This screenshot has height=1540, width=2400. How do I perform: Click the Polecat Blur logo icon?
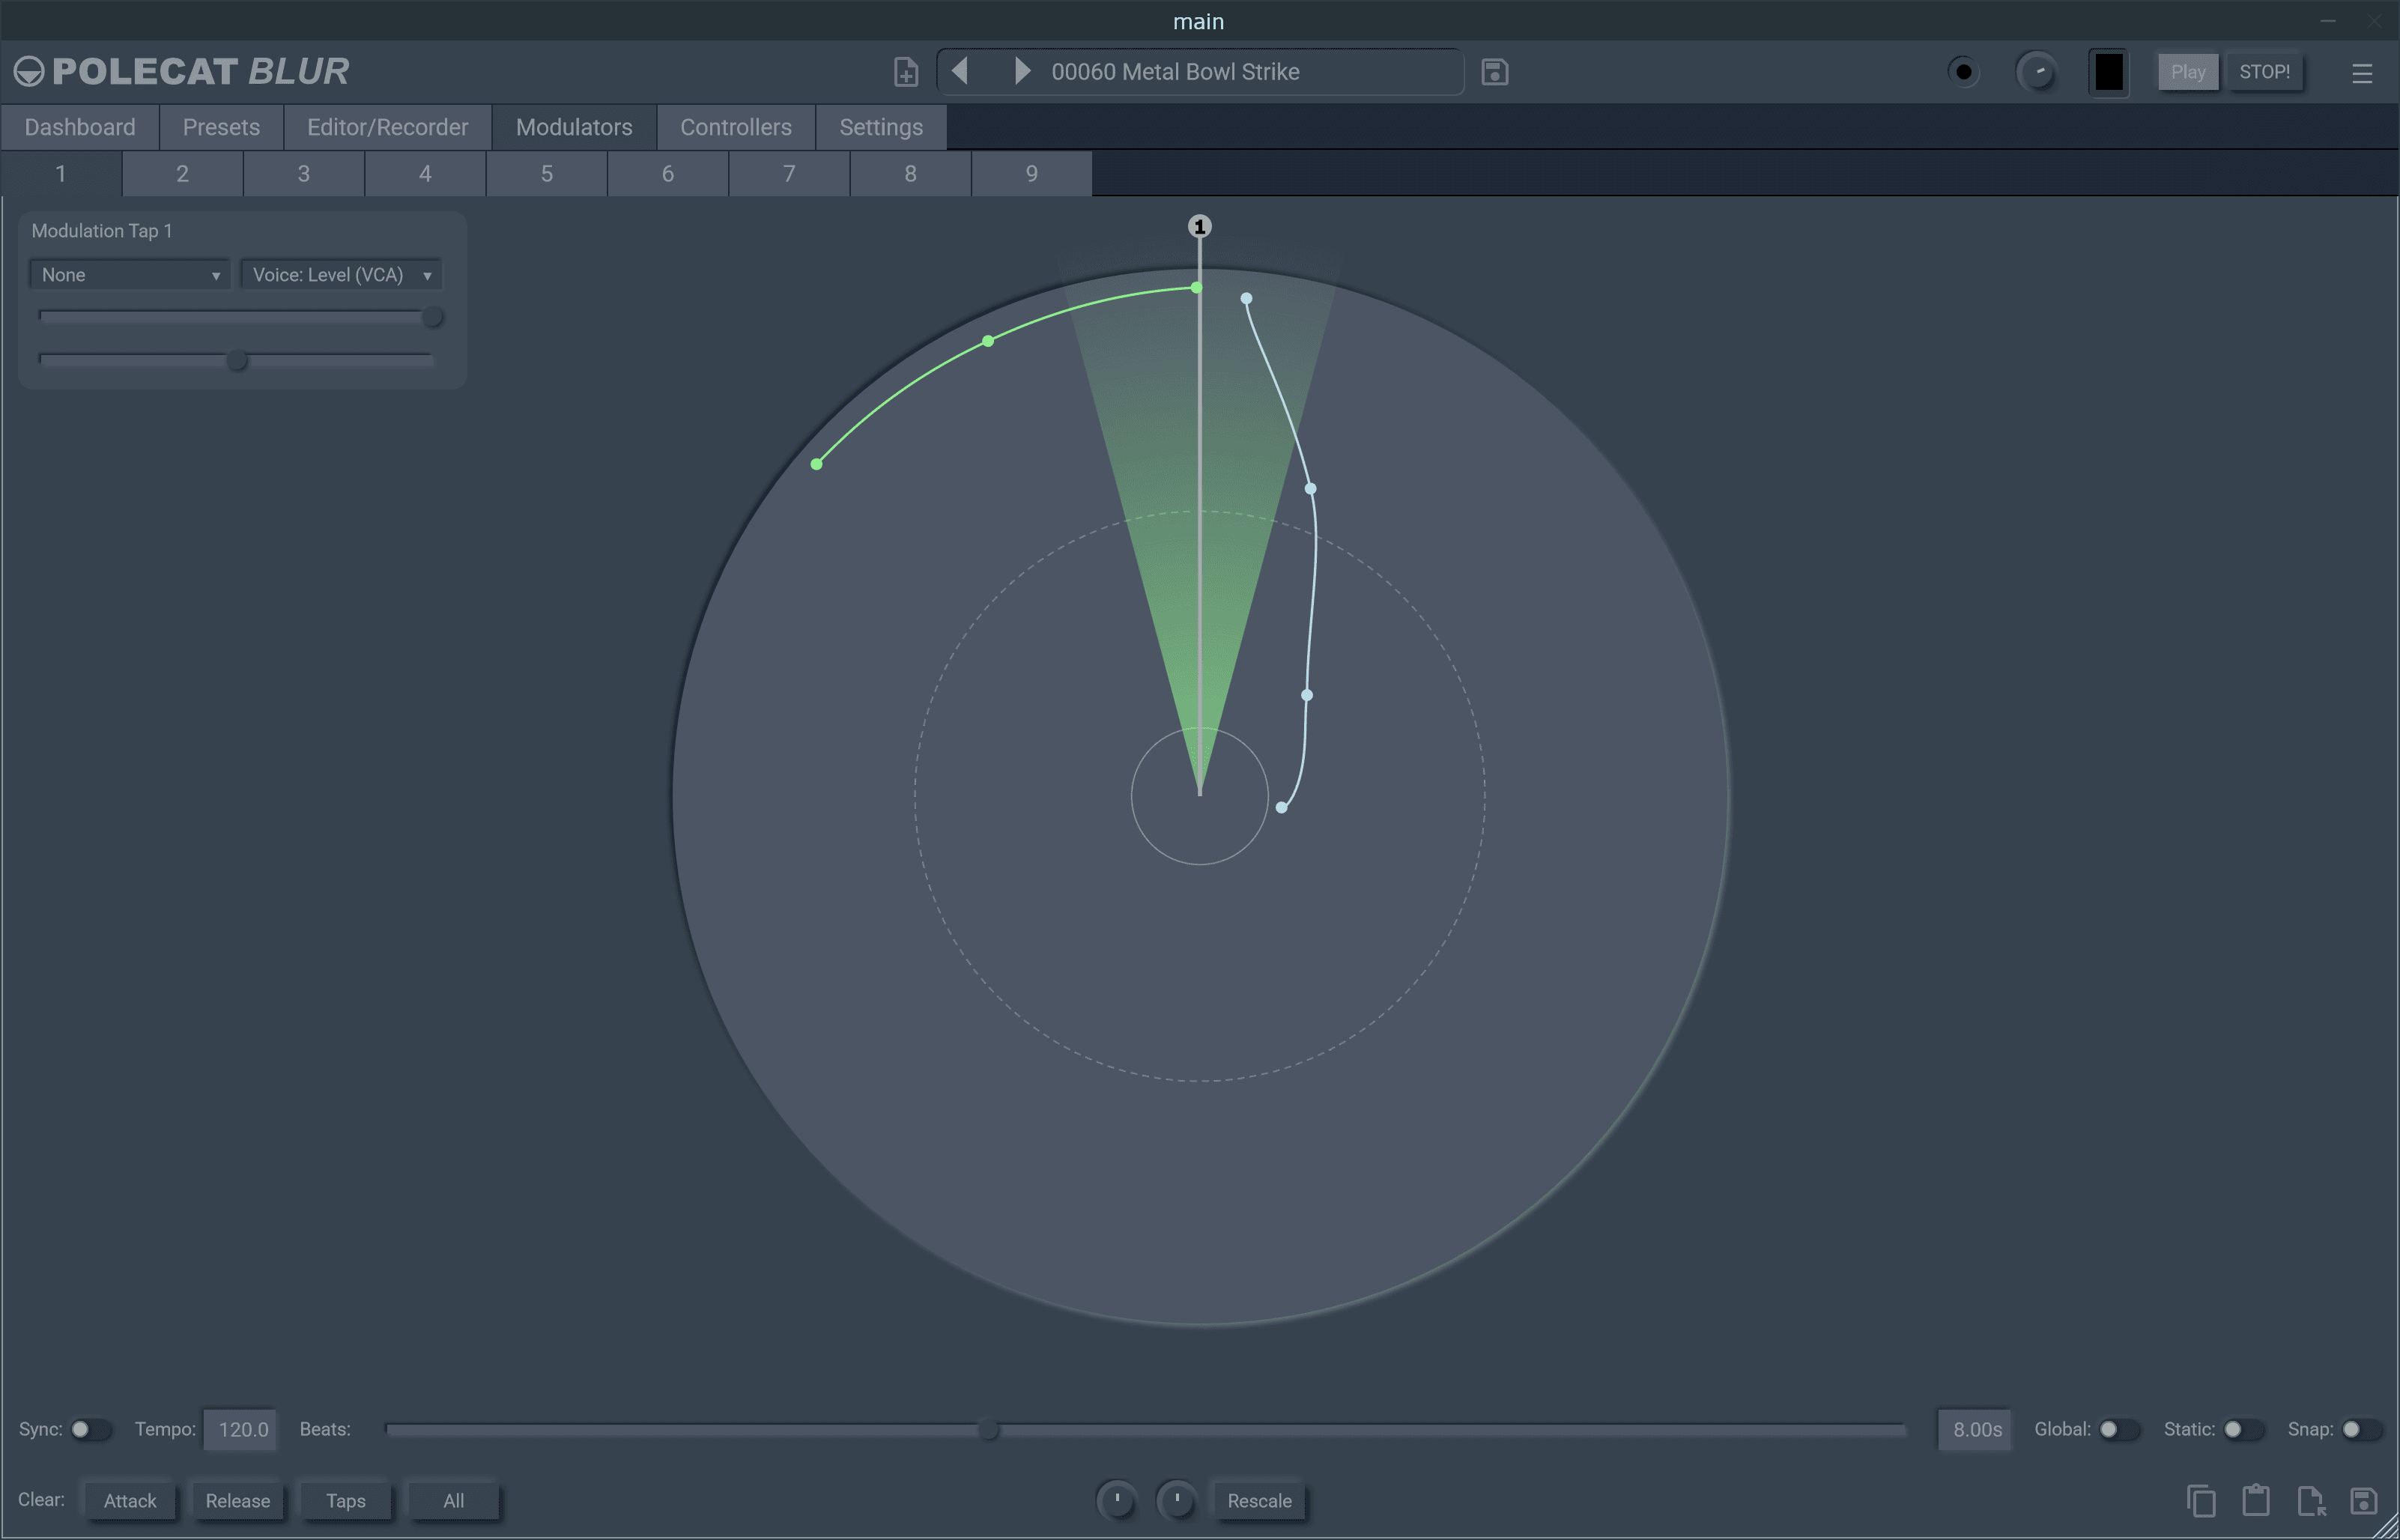[29, 72]
